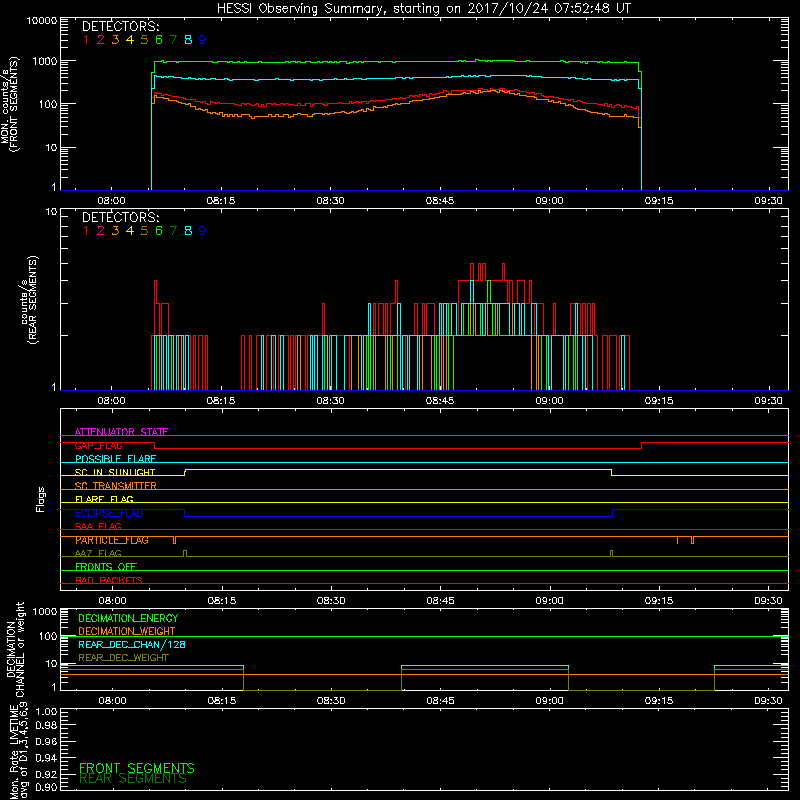This screenshot has height=800, width=800.
Task: Click REAR SEGMENTS label in livetime plot
Action: [133, 779]
